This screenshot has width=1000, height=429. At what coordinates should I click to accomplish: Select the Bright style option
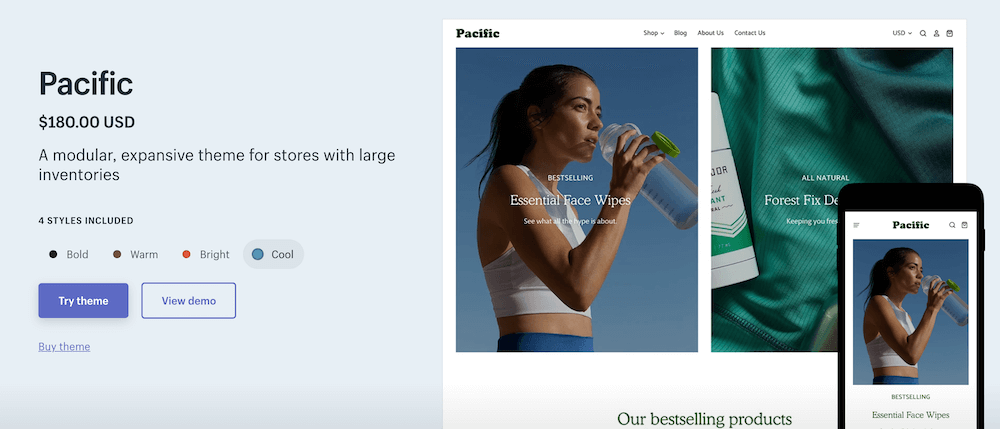pos(205,254)
